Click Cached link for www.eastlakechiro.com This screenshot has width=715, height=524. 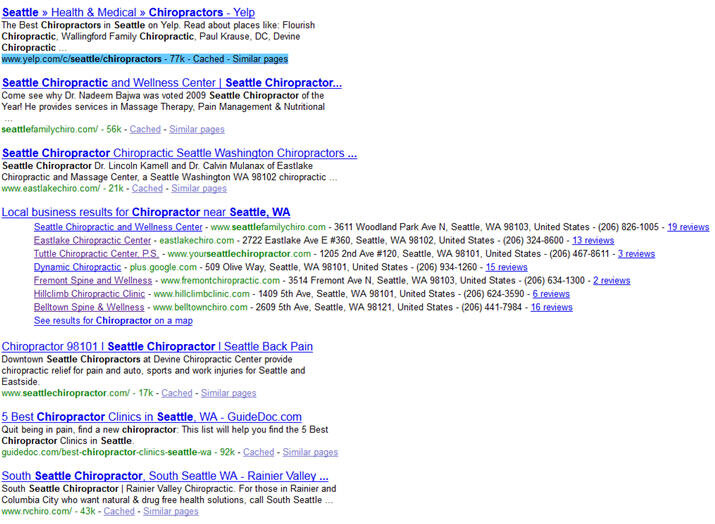pos(147,188)
